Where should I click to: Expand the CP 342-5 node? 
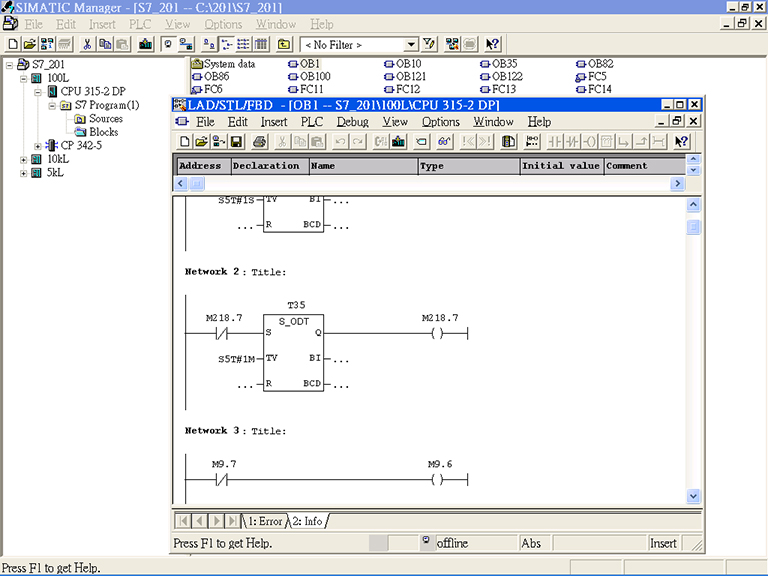click(38, 146)
